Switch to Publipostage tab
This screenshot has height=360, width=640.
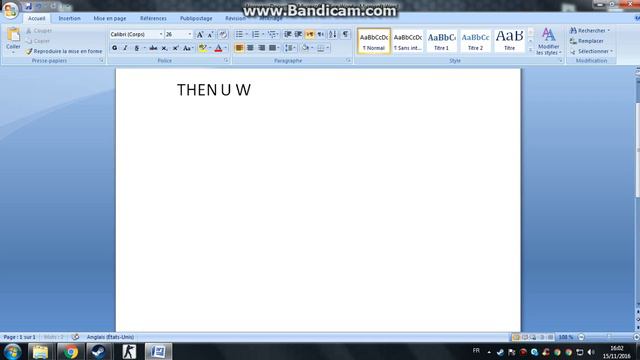[196, 18]
